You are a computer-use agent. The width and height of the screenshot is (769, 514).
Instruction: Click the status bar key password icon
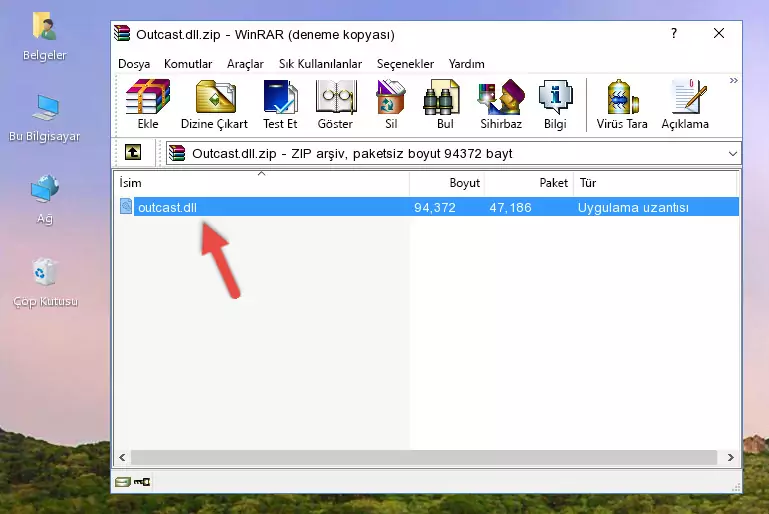142,482
